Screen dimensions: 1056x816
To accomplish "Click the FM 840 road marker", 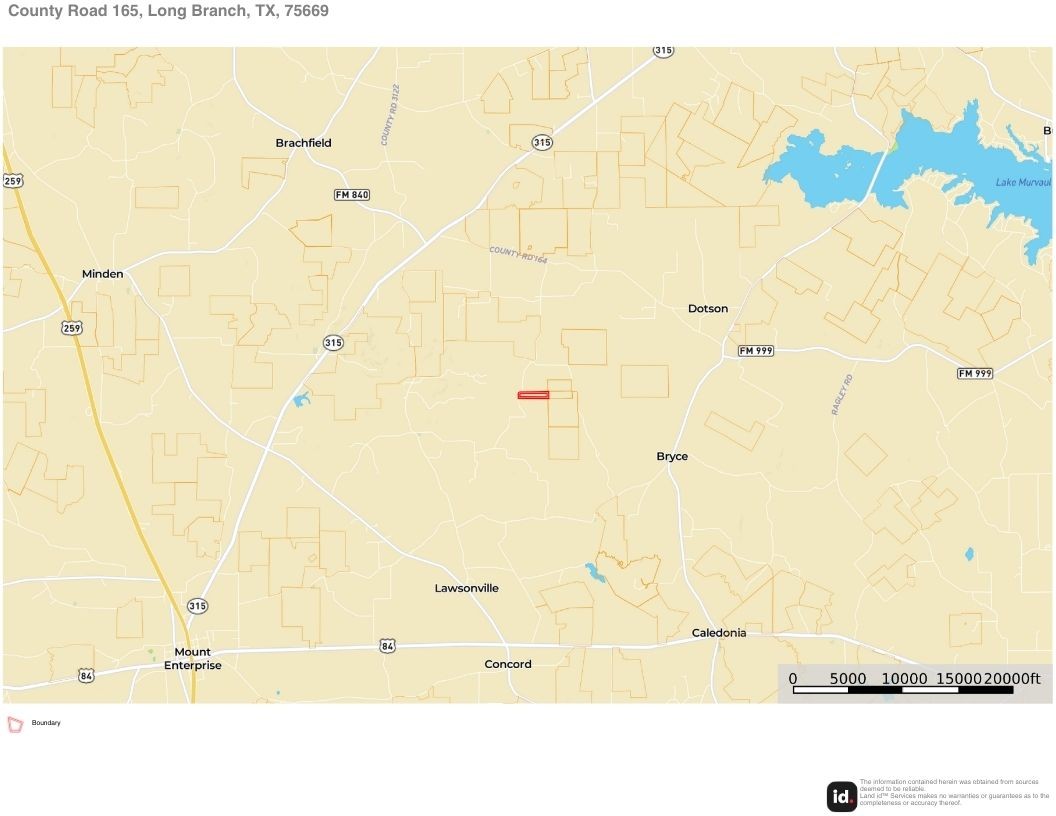I will [352, 195].
